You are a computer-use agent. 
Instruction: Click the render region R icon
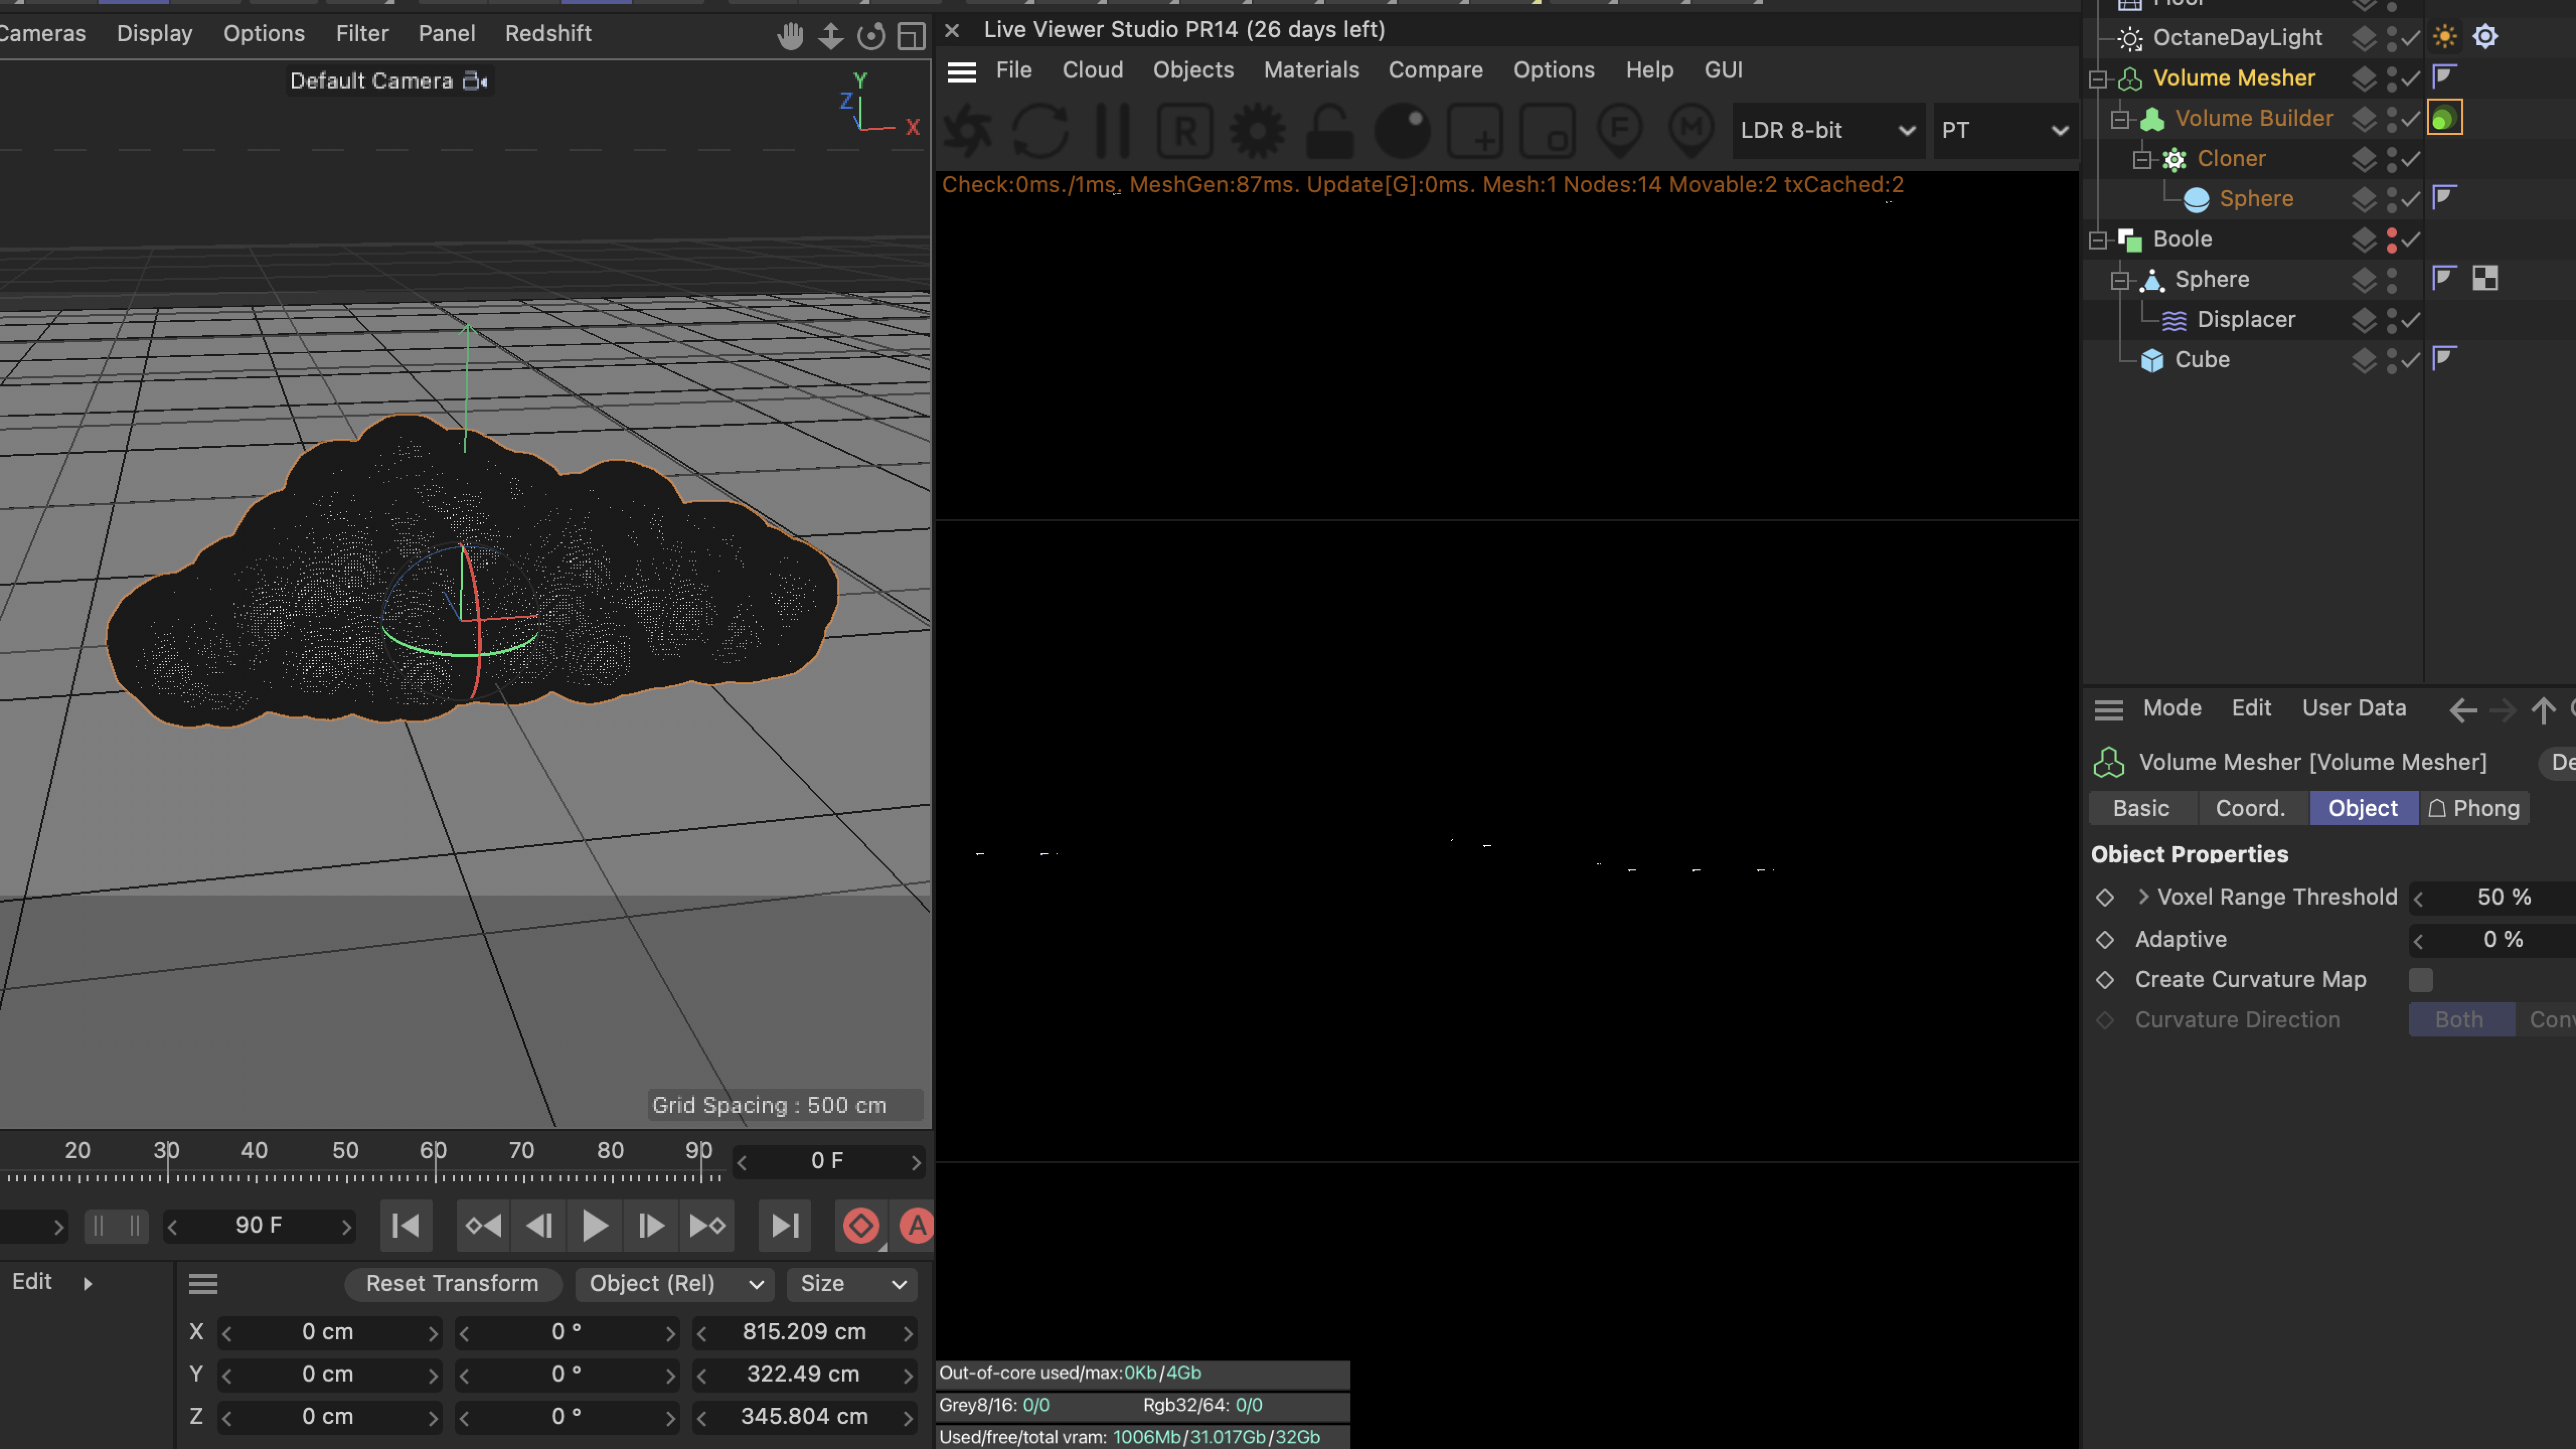pyautogui.click(x=1185, y=130)
